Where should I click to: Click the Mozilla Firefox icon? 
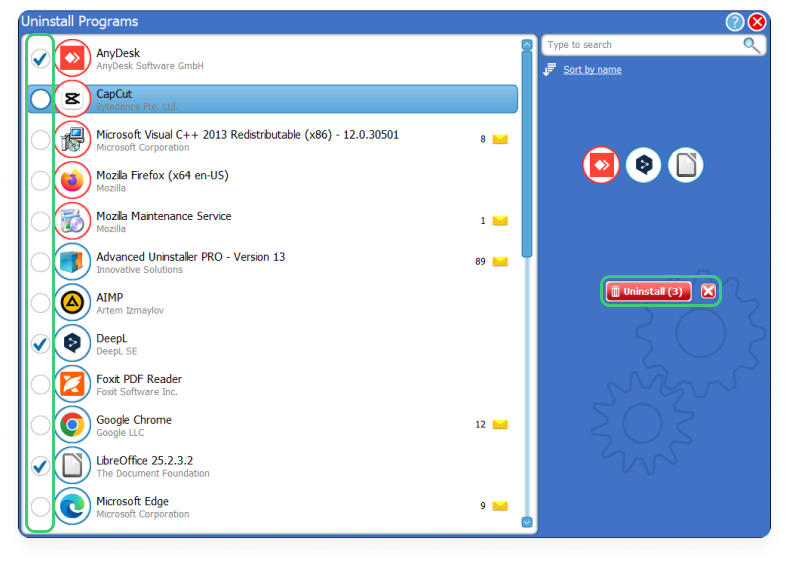pyautogui.click(x=72, y=181)
